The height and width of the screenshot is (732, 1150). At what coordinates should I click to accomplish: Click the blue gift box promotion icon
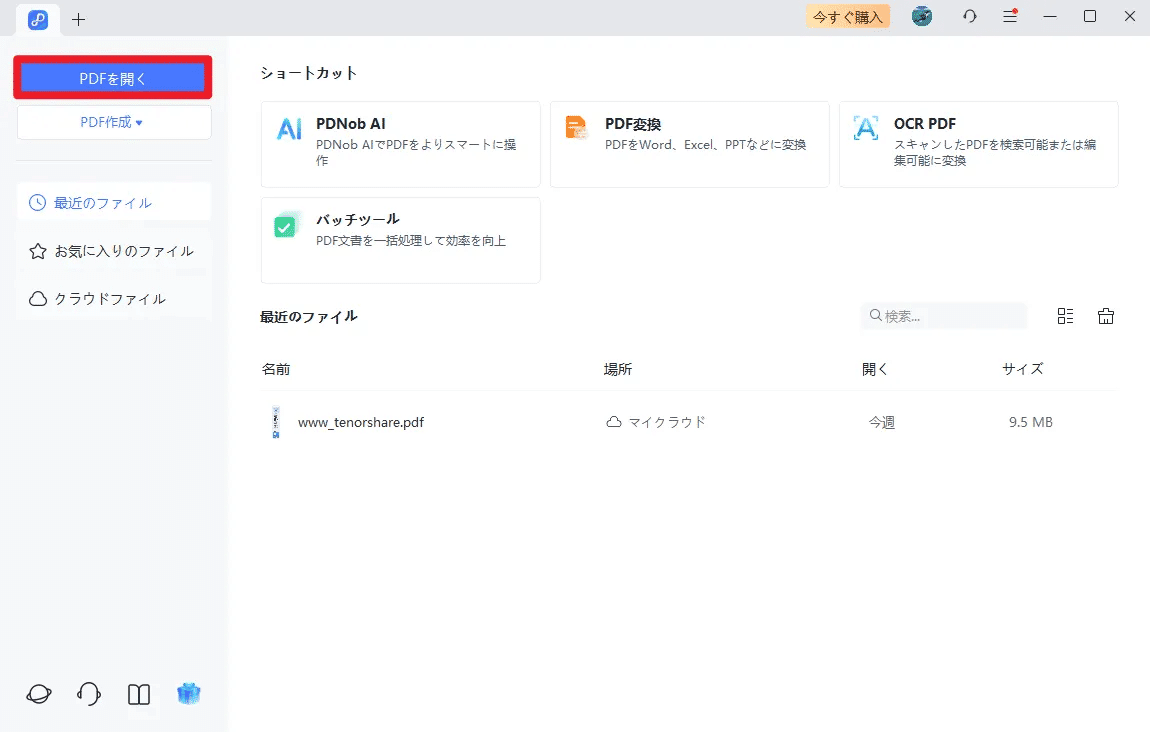coord(189,693)
